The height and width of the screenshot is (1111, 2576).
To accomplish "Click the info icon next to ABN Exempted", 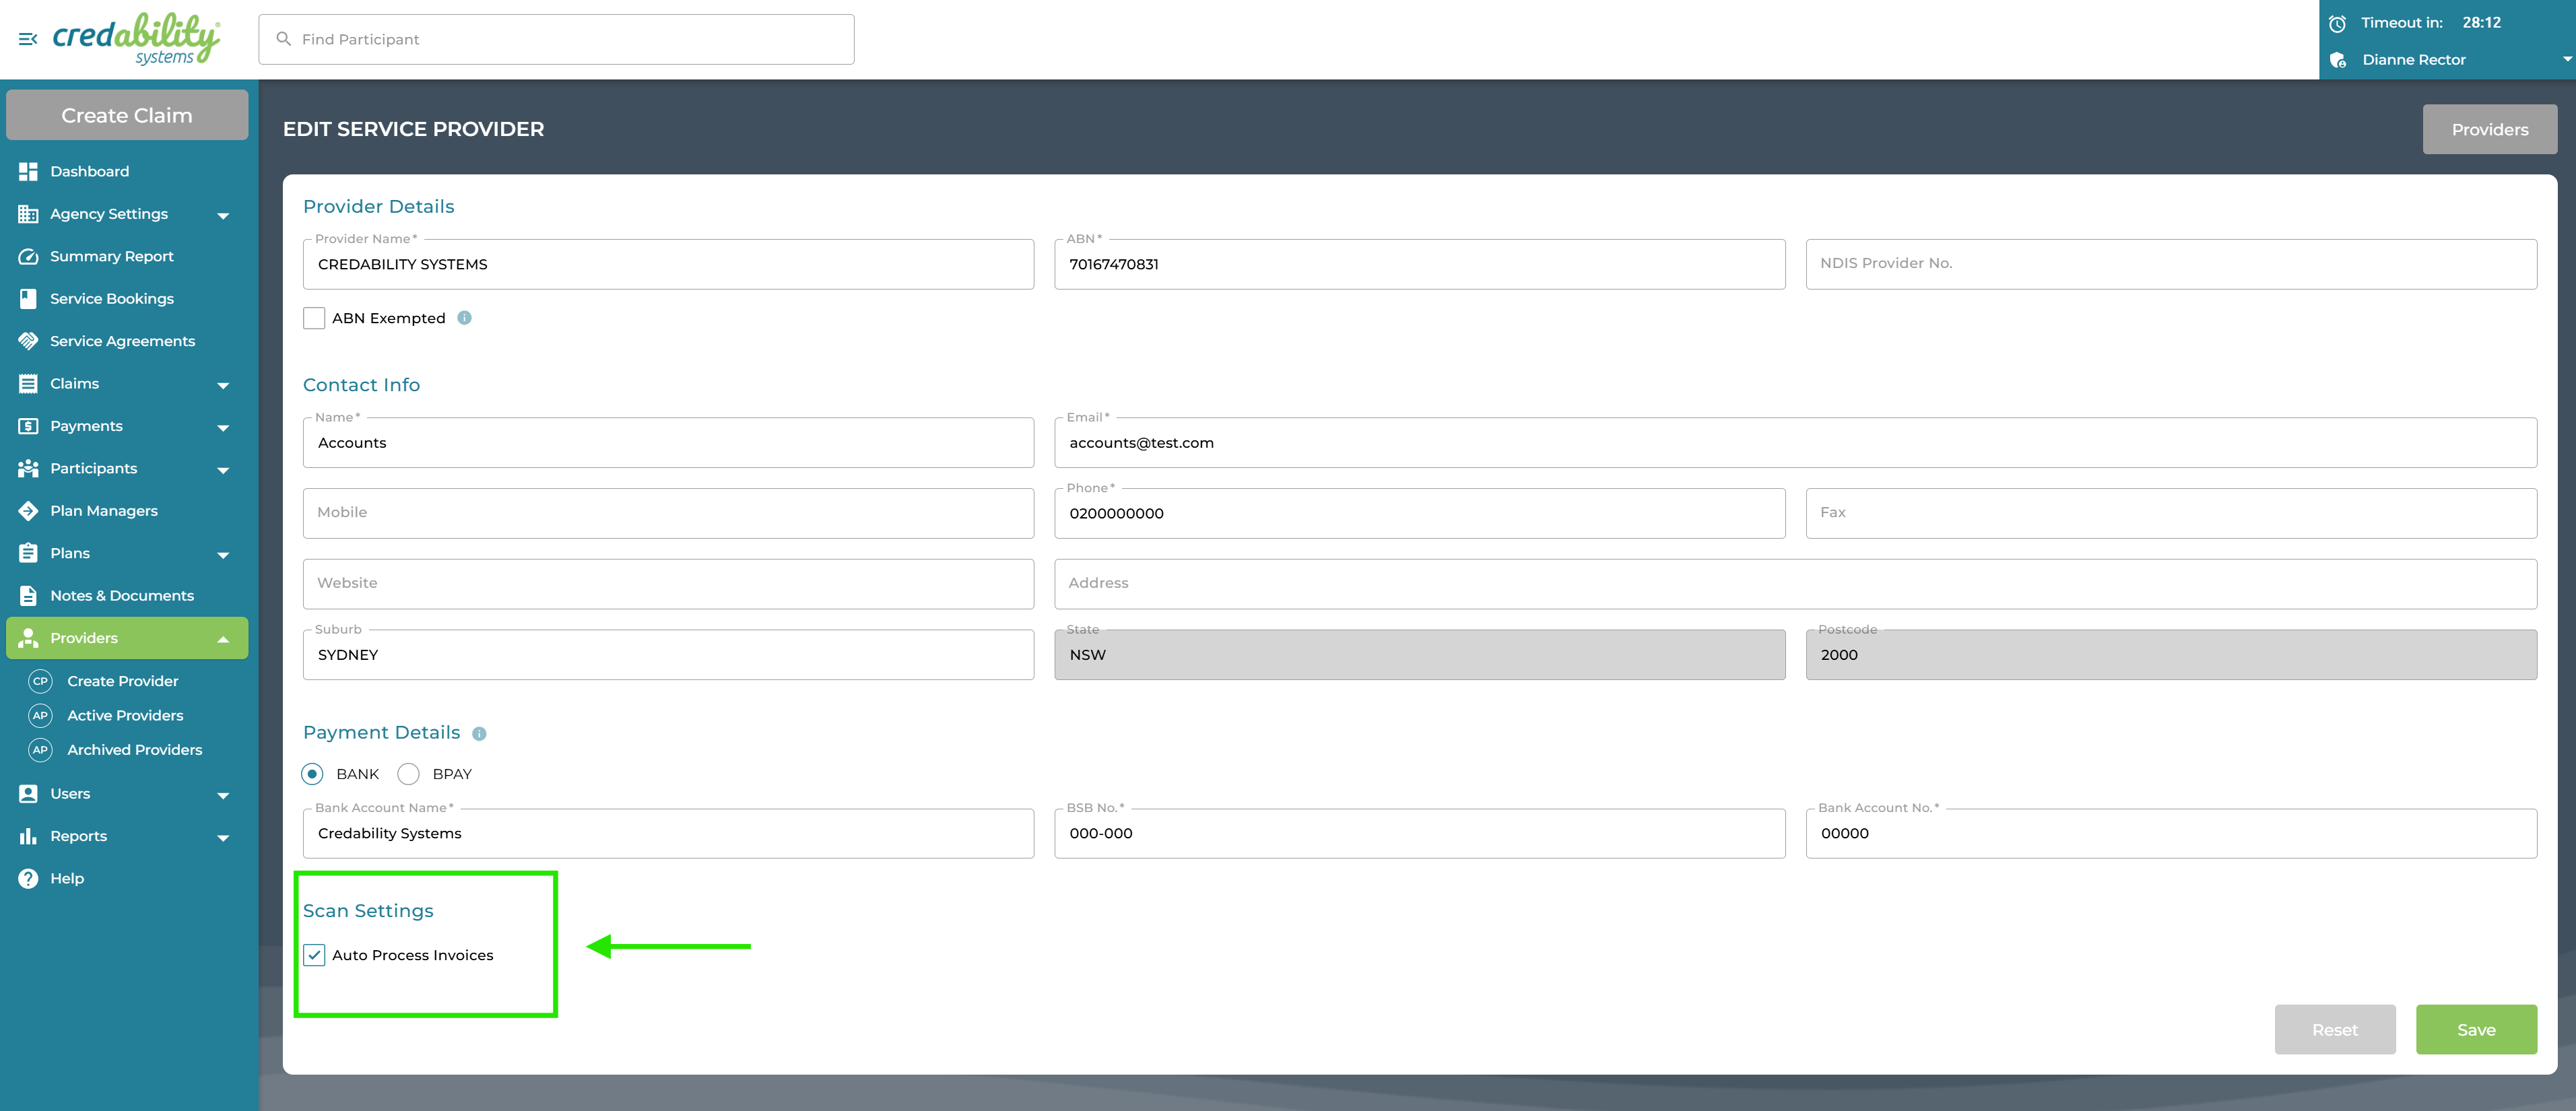I will [464, 318].
